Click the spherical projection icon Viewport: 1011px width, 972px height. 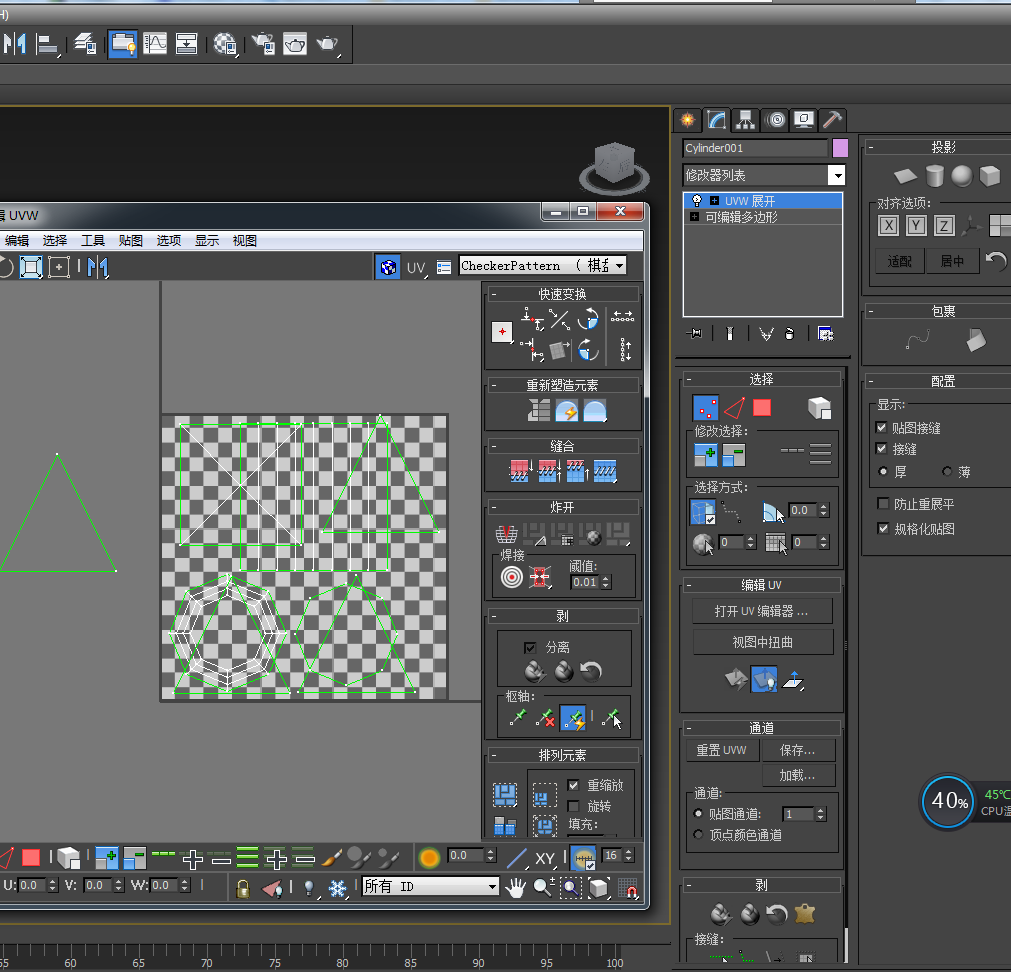tap(962, 177)
